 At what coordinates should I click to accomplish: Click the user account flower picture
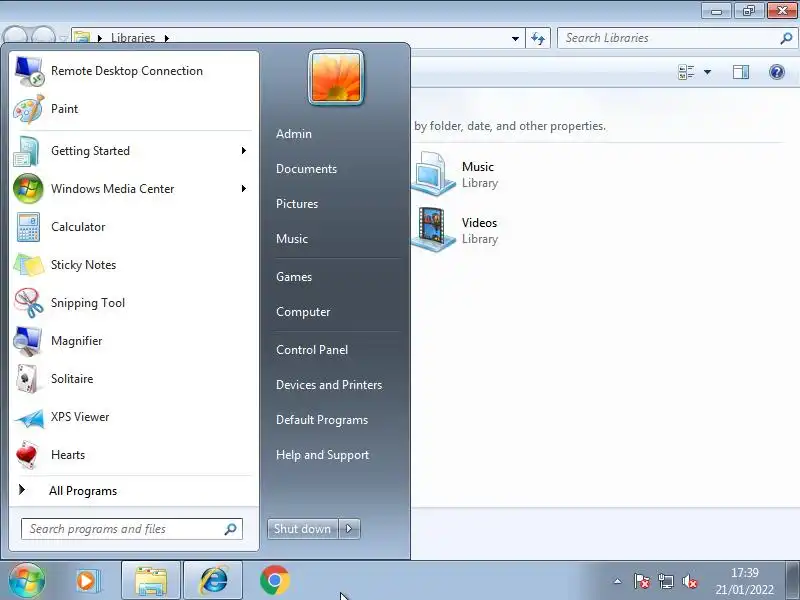pos(336,78)
